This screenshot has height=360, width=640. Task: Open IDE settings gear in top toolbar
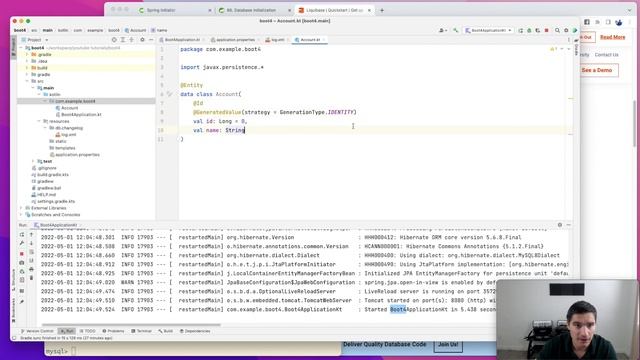pos(566,30)
